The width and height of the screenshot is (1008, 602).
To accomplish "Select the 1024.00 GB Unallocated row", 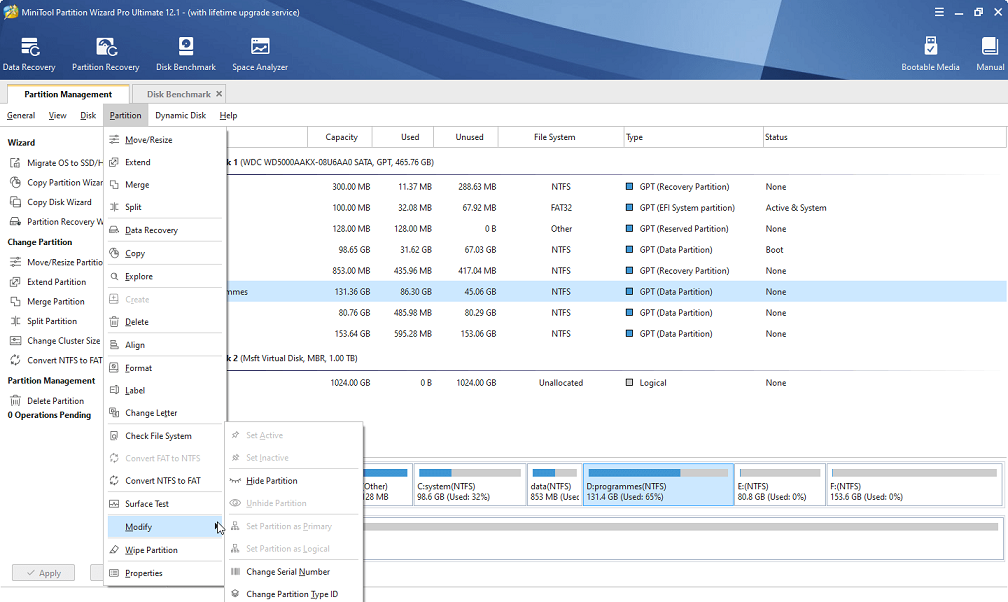I will (616, 383).
